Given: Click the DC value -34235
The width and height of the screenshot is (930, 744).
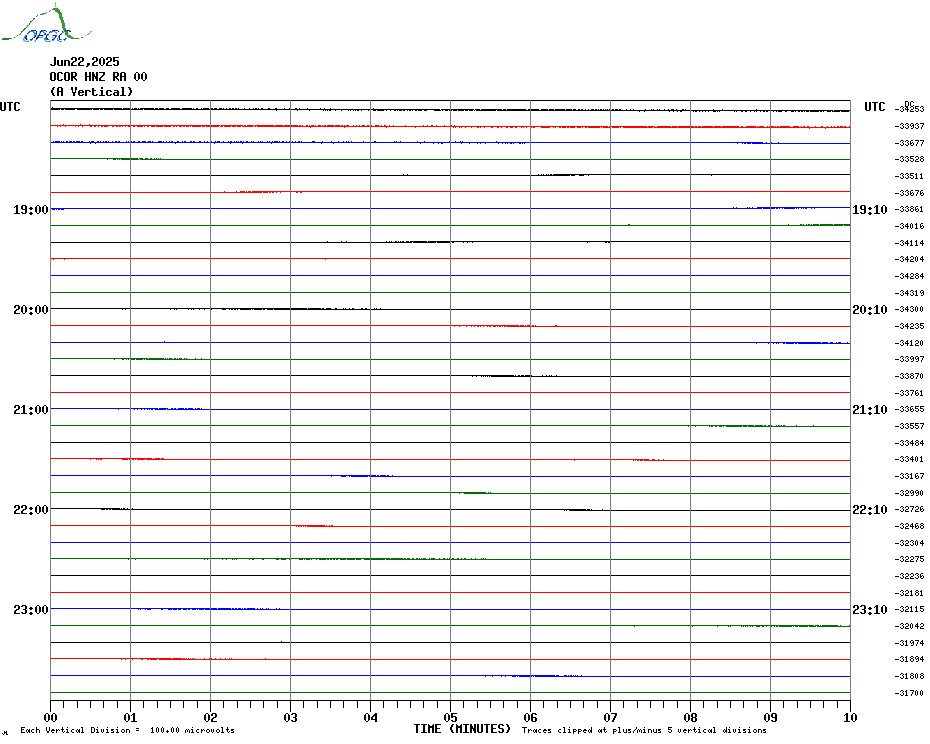Looking at the screenshot, I should point(909,326).
